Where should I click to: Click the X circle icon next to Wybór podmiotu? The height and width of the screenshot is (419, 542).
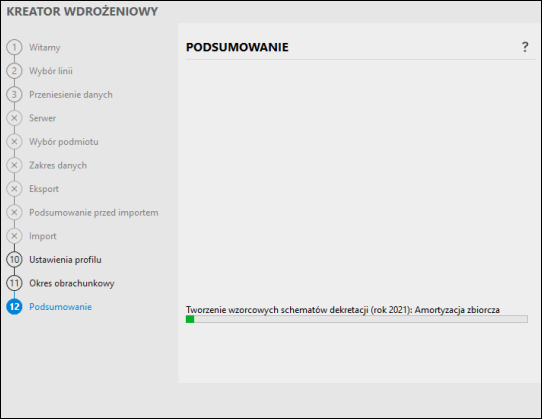14,142
